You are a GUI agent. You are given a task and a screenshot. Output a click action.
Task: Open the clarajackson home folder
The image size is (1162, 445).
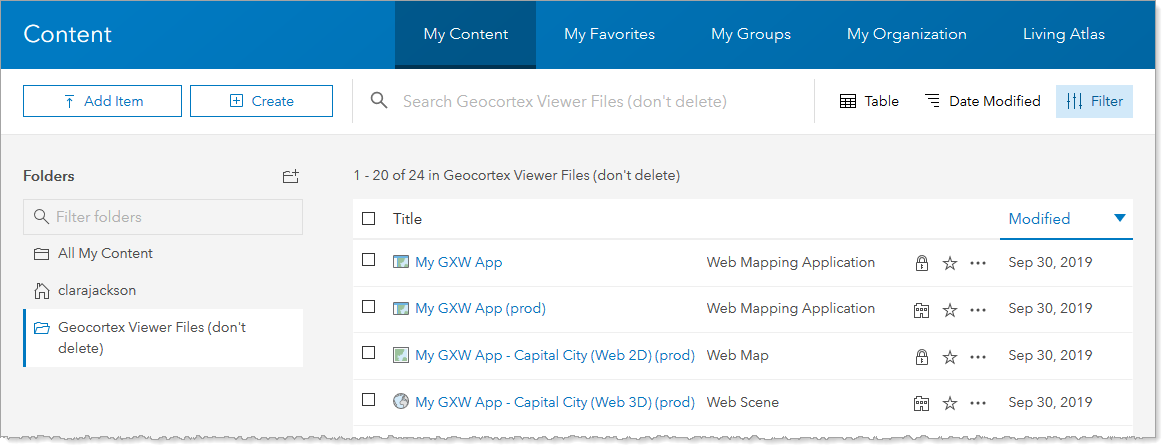pos(84,291)
